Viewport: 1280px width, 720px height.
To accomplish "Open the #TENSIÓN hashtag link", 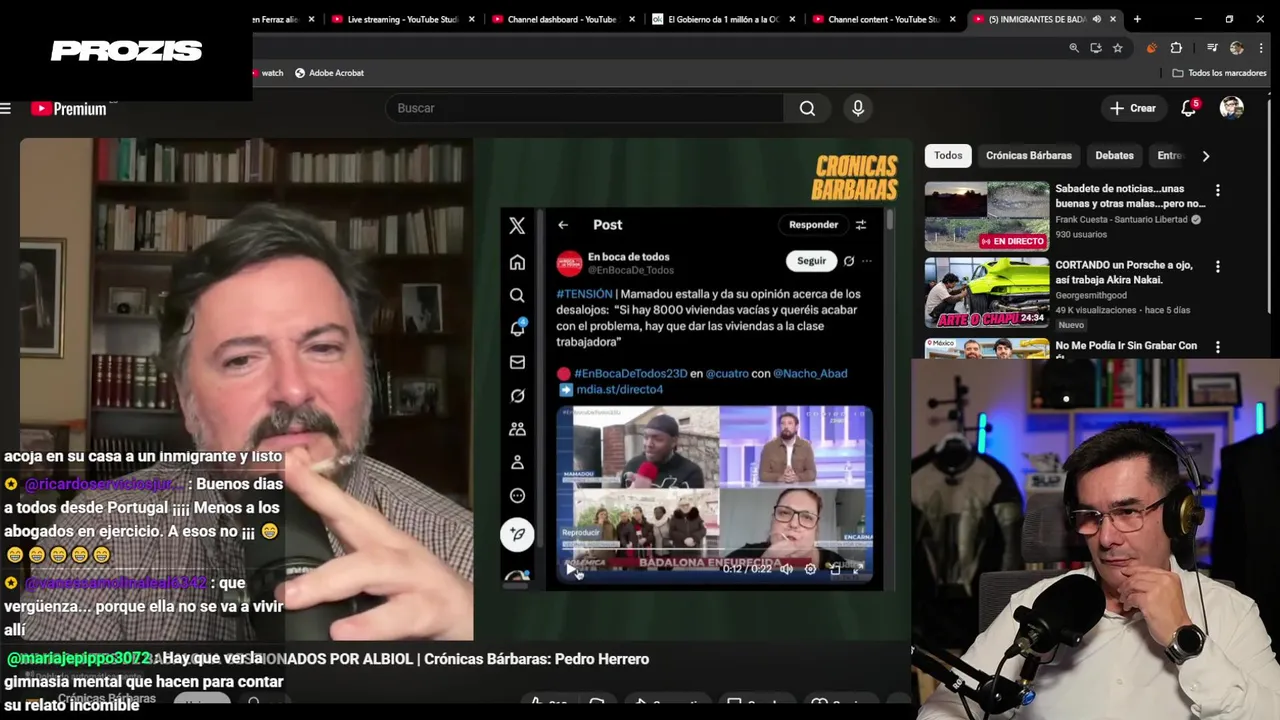I will 584,294.
